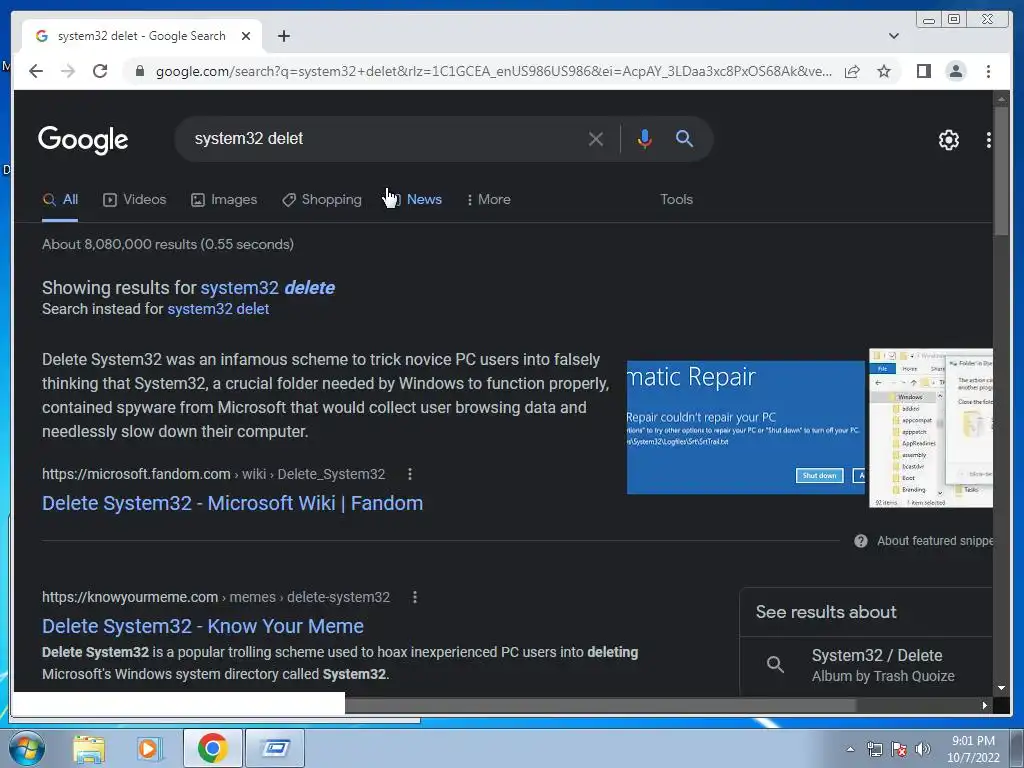The image size is (1024, 768).
Task: Launch Windows Media Player from taskbar
Action: pos(149,748)
